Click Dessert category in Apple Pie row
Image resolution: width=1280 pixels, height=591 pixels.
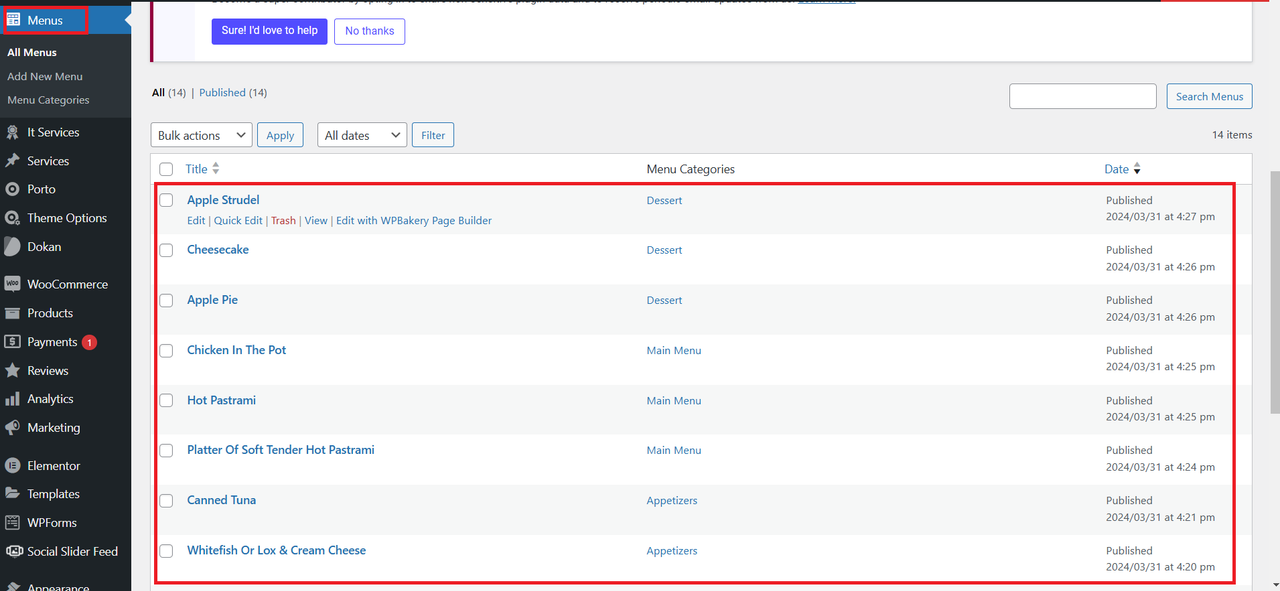pyautogui.click(x=664, y=300)
